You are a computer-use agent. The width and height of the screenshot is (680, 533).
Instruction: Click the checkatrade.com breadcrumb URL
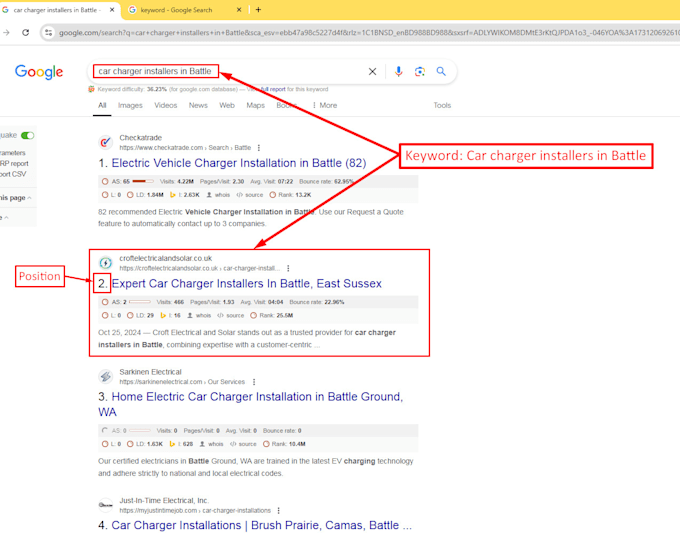pos(185,148)
